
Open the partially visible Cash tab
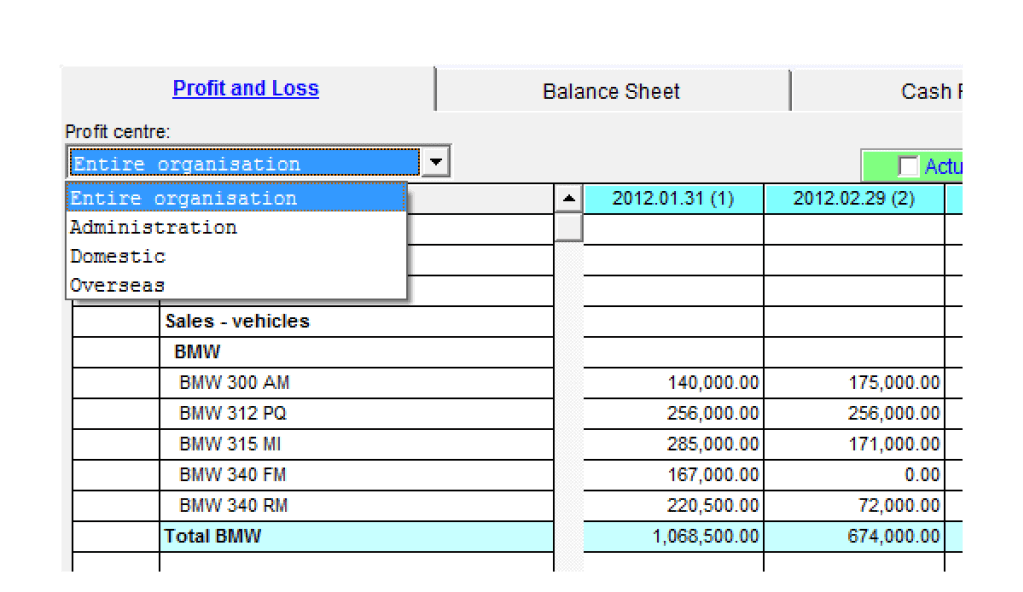[930, 91]
